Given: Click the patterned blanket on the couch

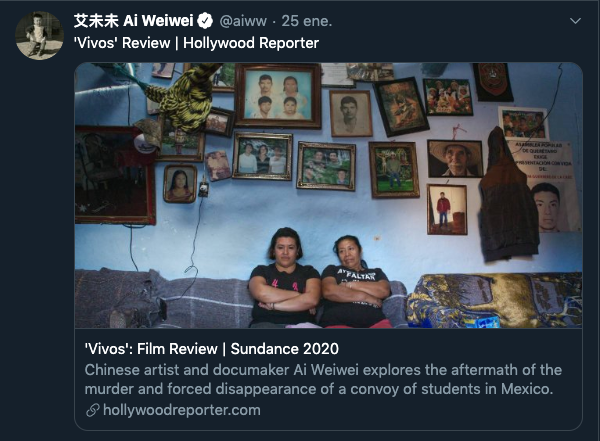Looking at the screenshot, I should [494, 301].
